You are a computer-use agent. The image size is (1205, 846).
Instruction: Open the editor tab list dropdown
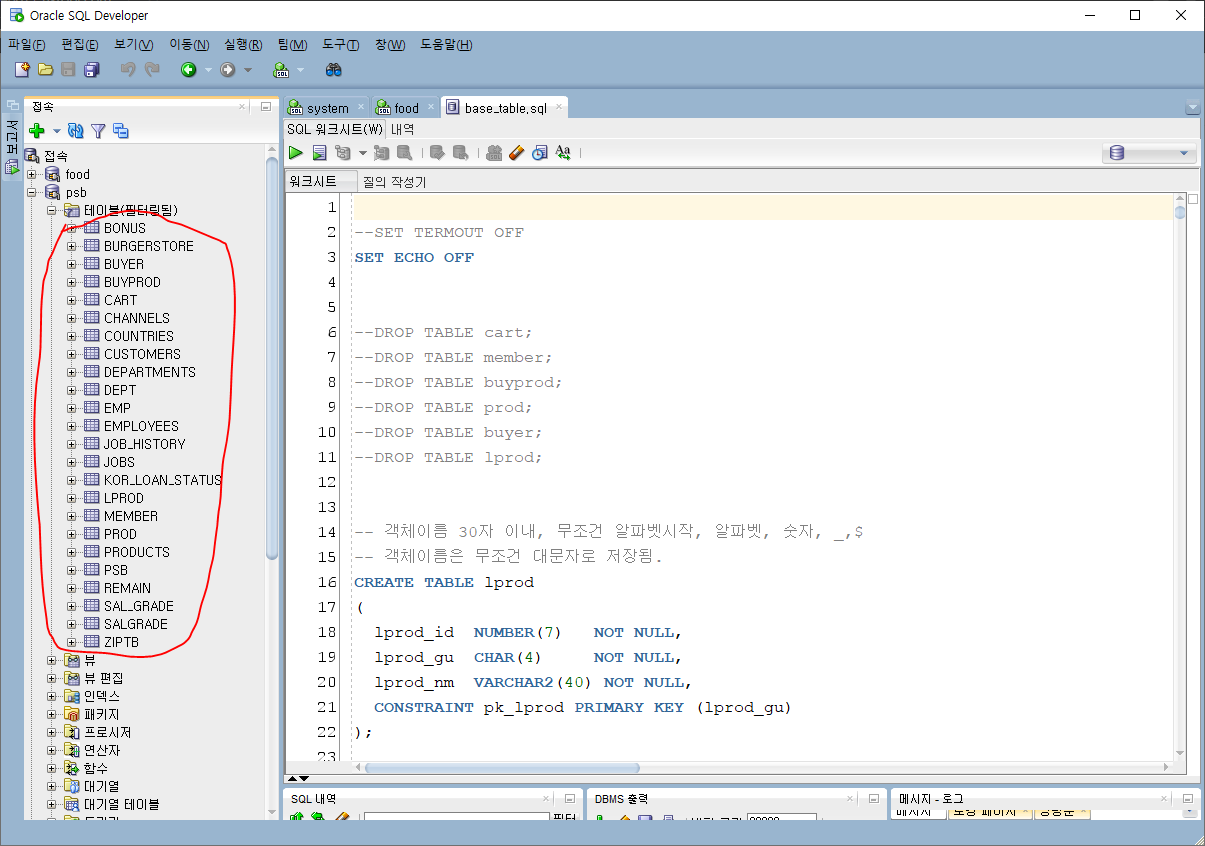(x=1192, y=107)
